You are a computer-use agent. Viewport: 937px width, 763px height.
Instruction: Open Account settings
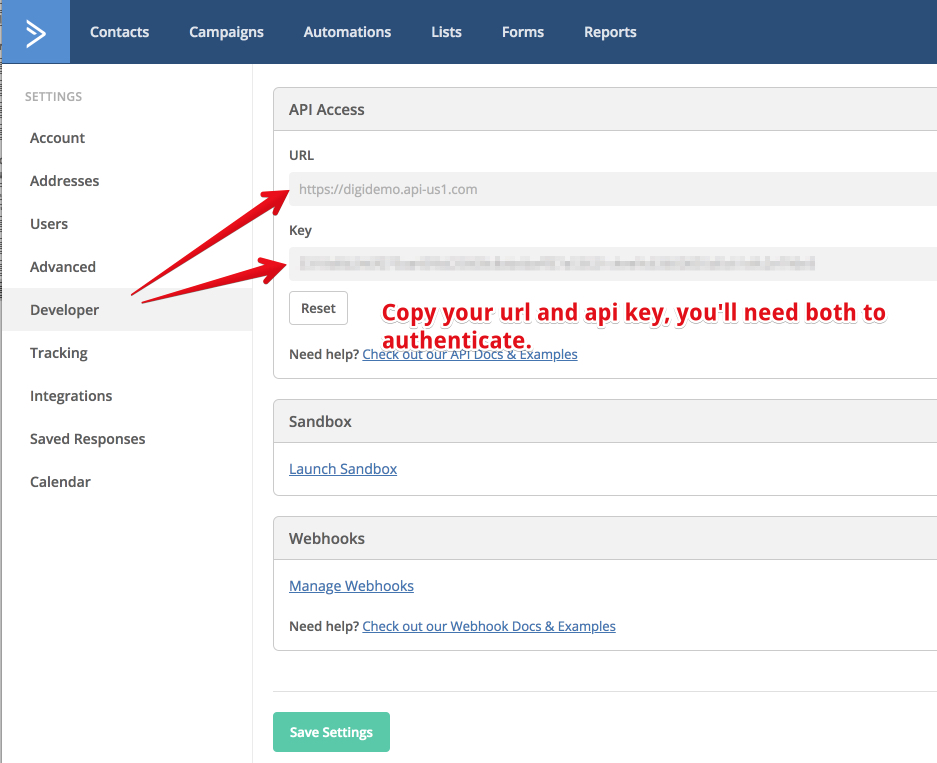pos(57,137)
